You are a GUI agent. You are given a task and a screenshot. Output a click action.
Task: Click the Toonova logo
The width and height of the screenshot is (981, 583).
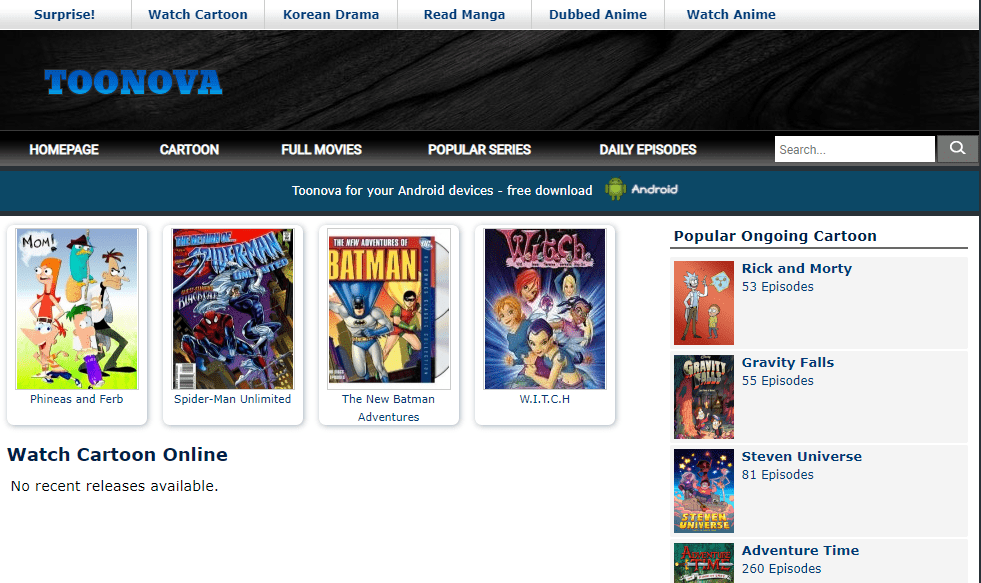133,82
